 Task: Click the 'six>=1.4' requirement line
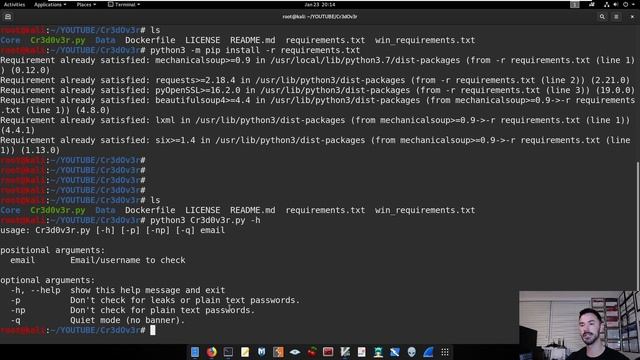click(315, 145)
